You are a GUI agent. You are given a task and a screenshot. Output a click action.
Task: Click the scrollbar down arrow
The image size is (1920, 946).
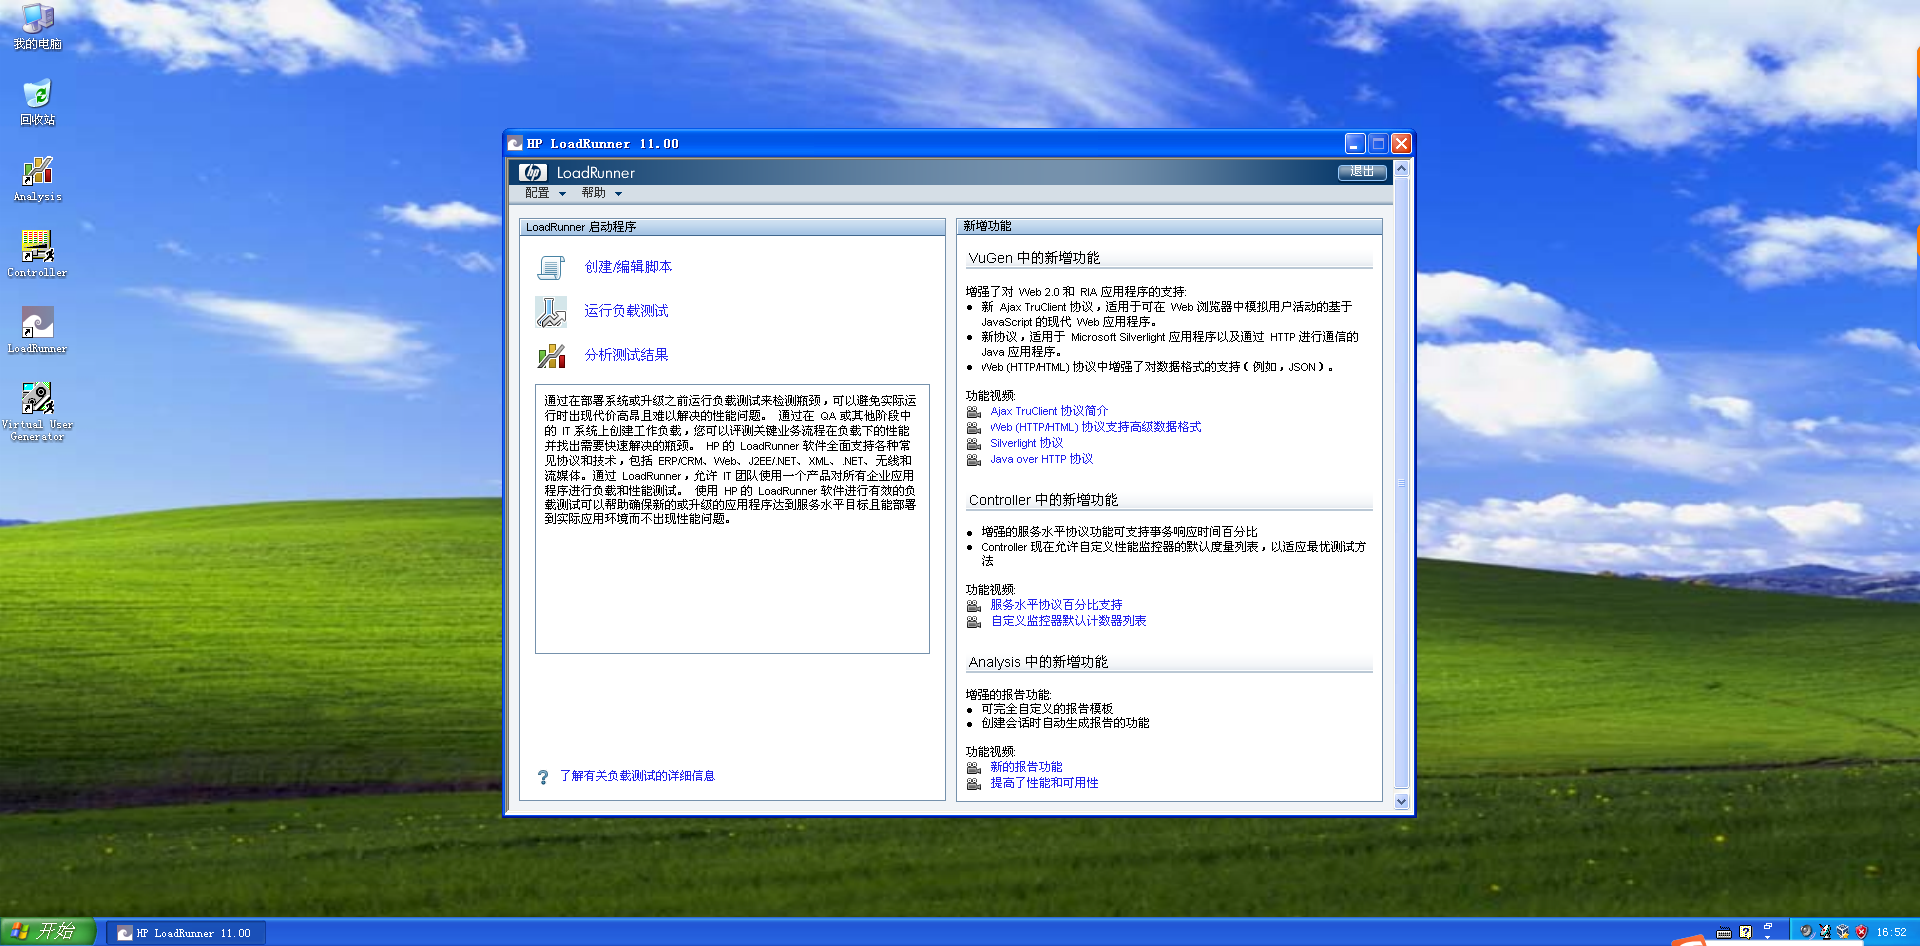coord(1401,801)
